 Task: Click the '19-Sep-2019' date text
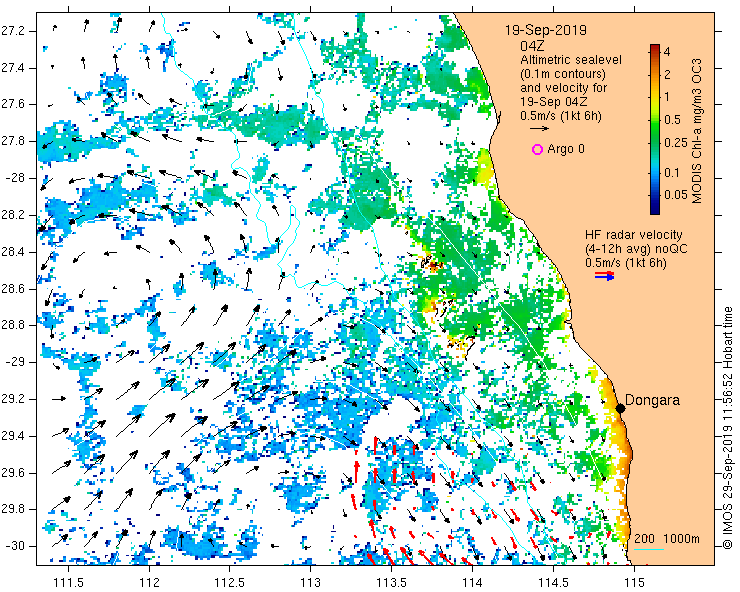coord(546,30)
